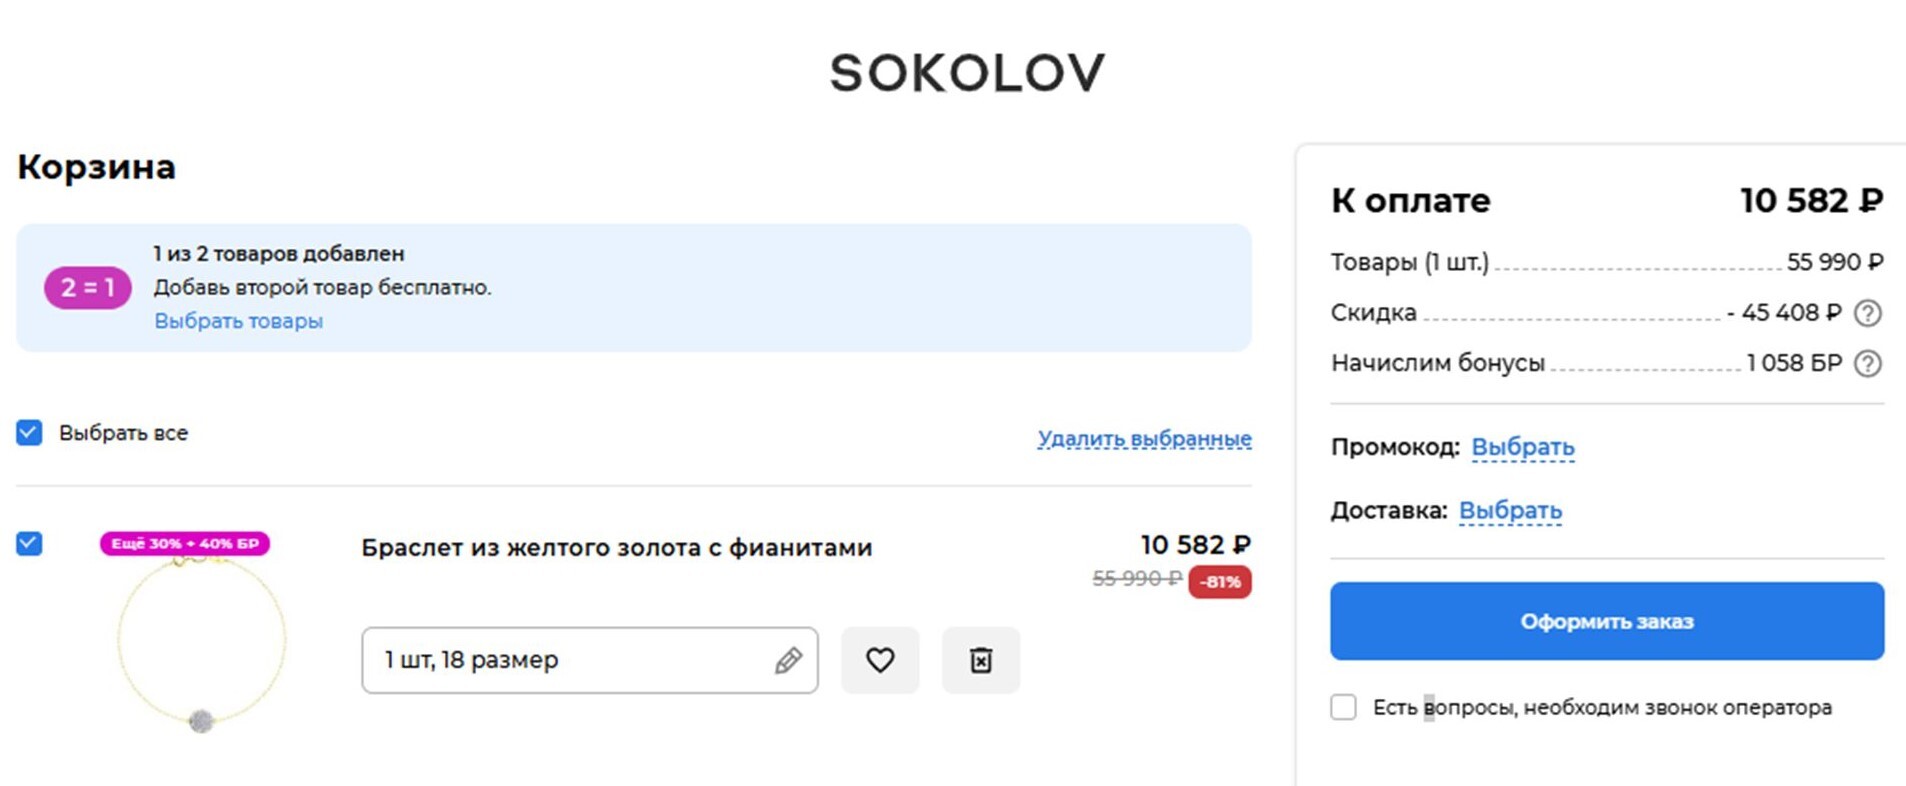Click Удалить выбранные link

pos(1144,438)
